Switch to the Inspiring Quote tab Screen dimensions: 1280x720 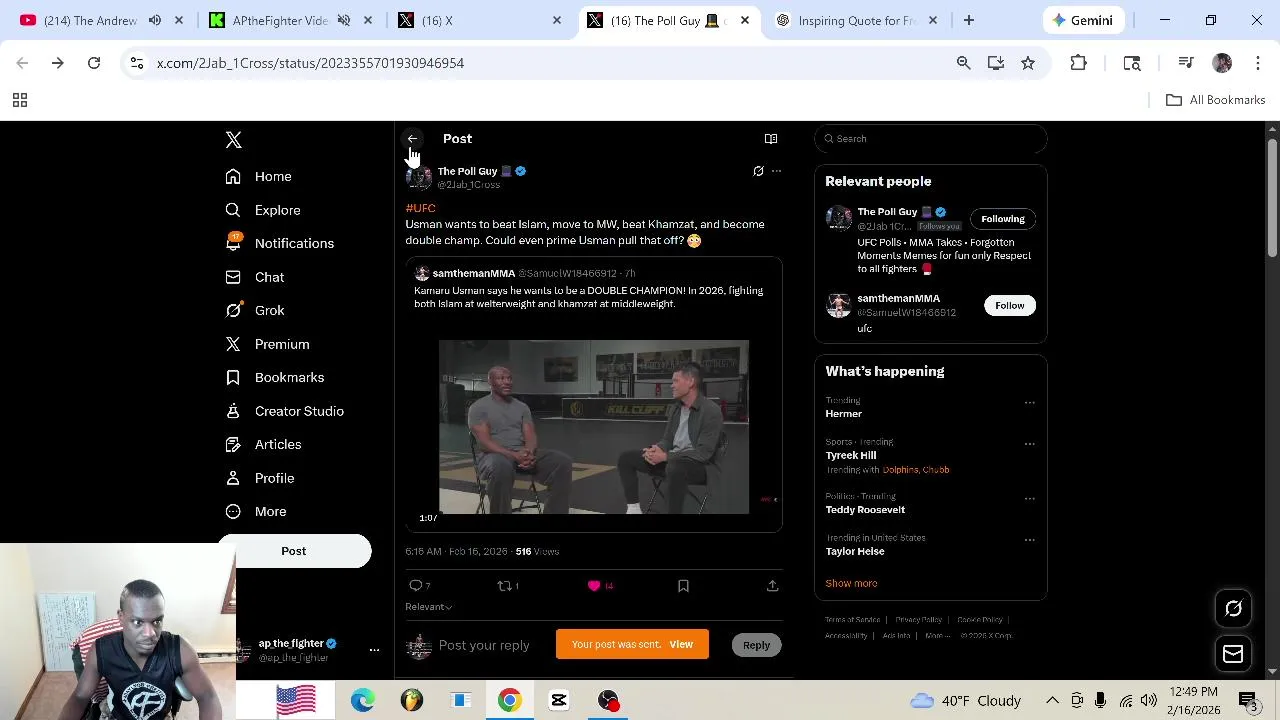point(856,20)
